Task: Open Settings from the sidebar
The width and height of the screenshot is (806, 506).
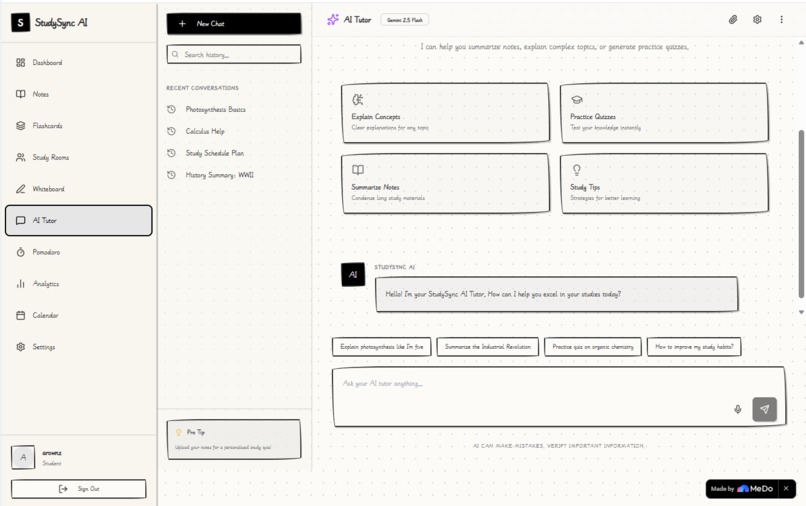Action: pos(79,347)
